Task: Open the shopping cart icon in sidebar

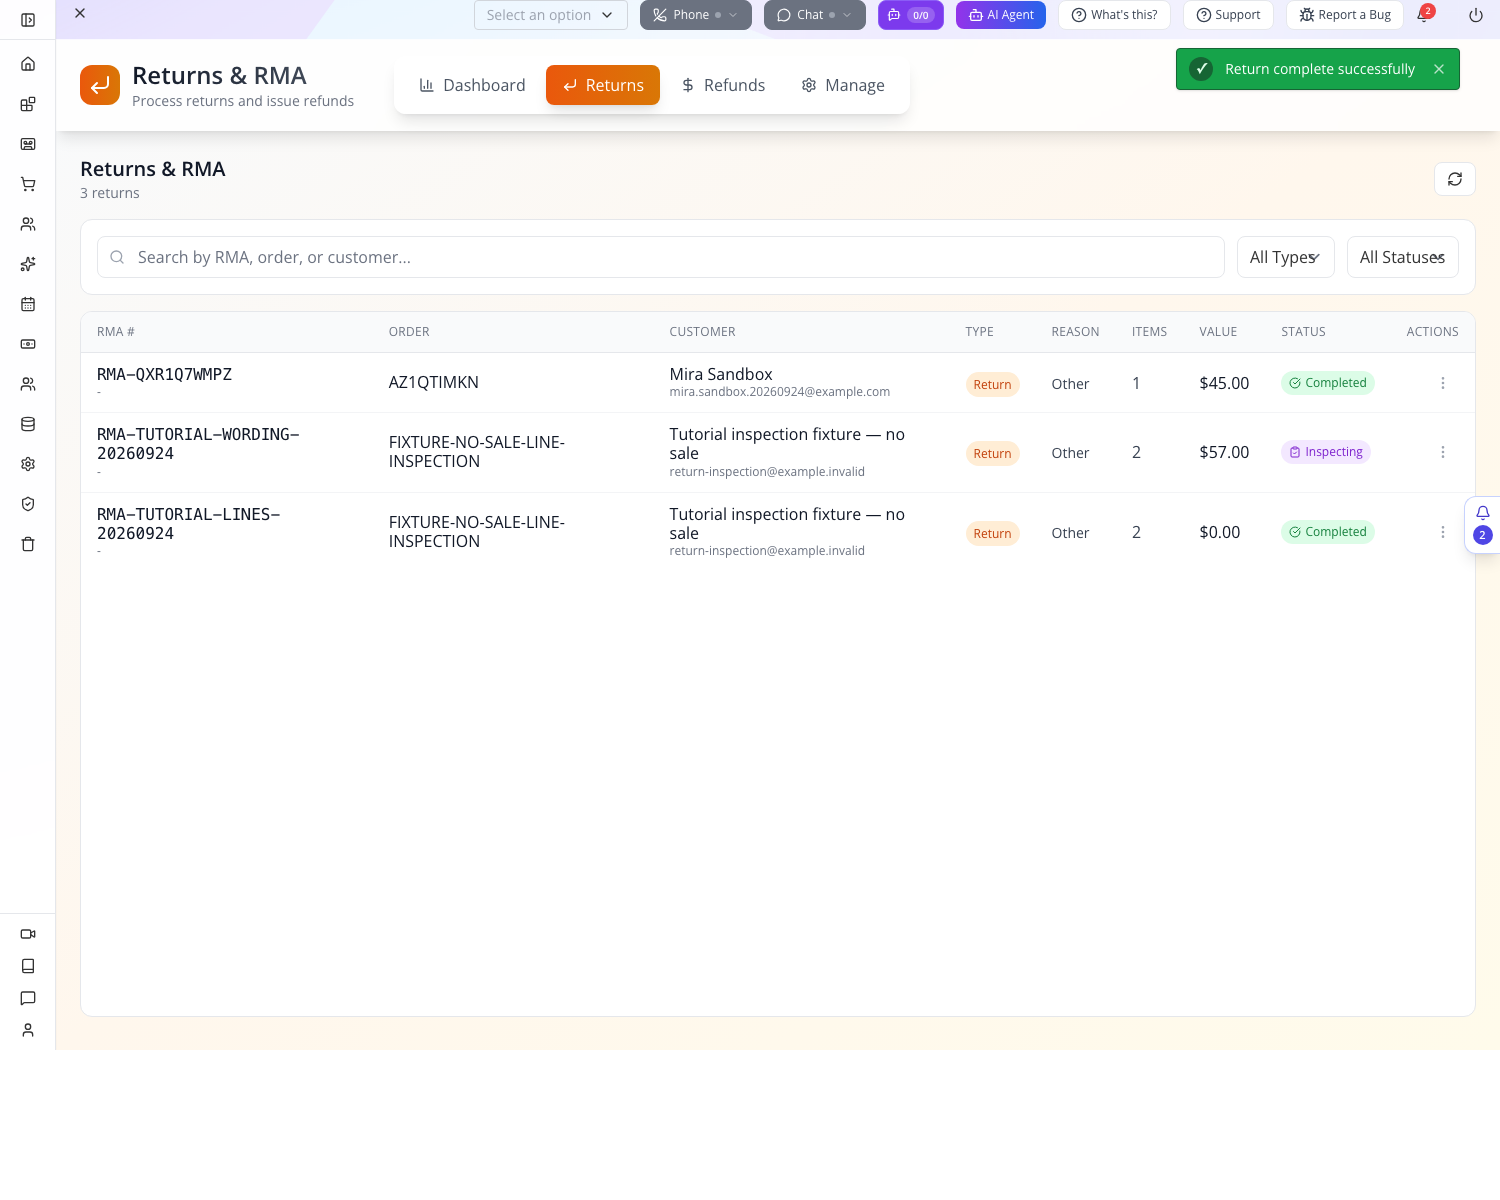Action: coord(28,184)
